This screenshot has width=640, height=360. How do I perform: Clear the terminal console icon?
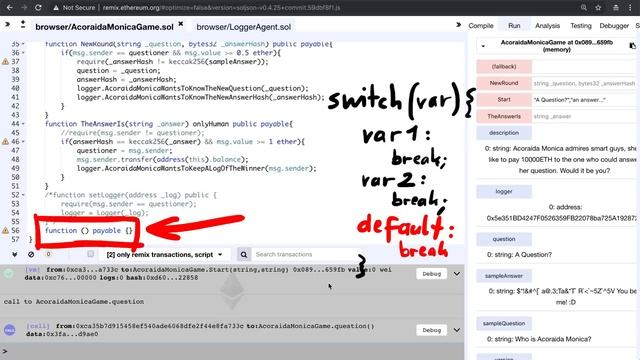tap(31, 254)
